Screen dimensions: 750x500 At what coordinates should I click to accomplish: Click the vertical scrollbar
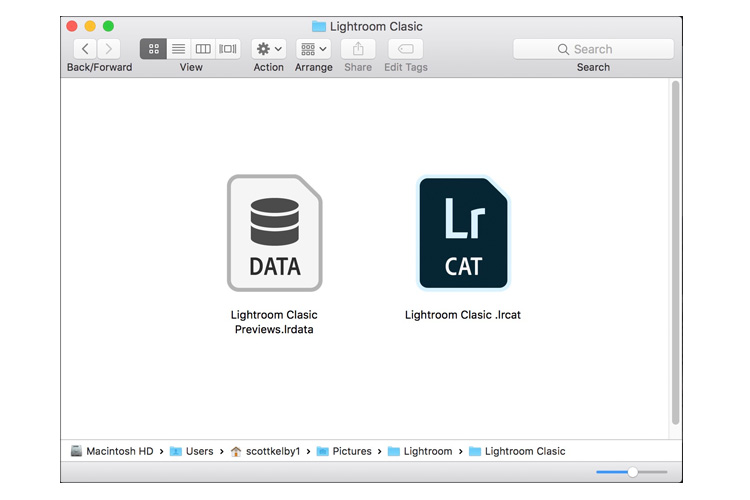(x=675, y=253)
